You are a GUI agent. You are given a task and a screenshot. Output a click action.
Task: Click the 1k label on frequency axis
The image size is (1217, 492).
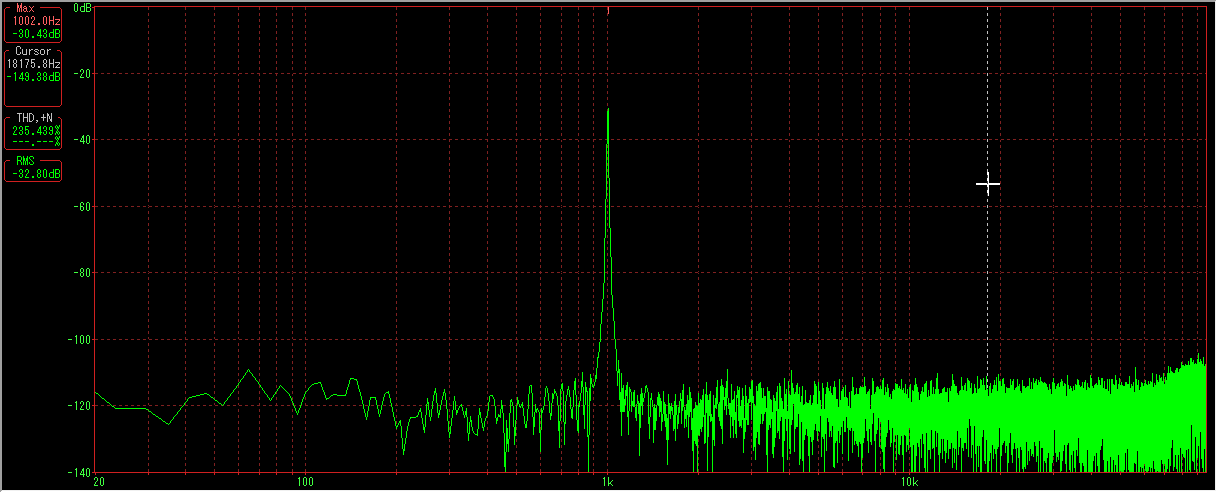point(607,482)
